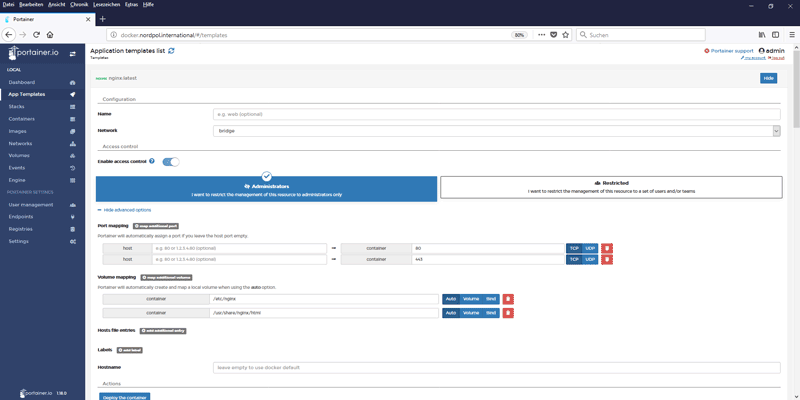The height and width of the screenshot is (400, 800).
Task: Delete the port 443 mapping
Action: pos(607,260)
